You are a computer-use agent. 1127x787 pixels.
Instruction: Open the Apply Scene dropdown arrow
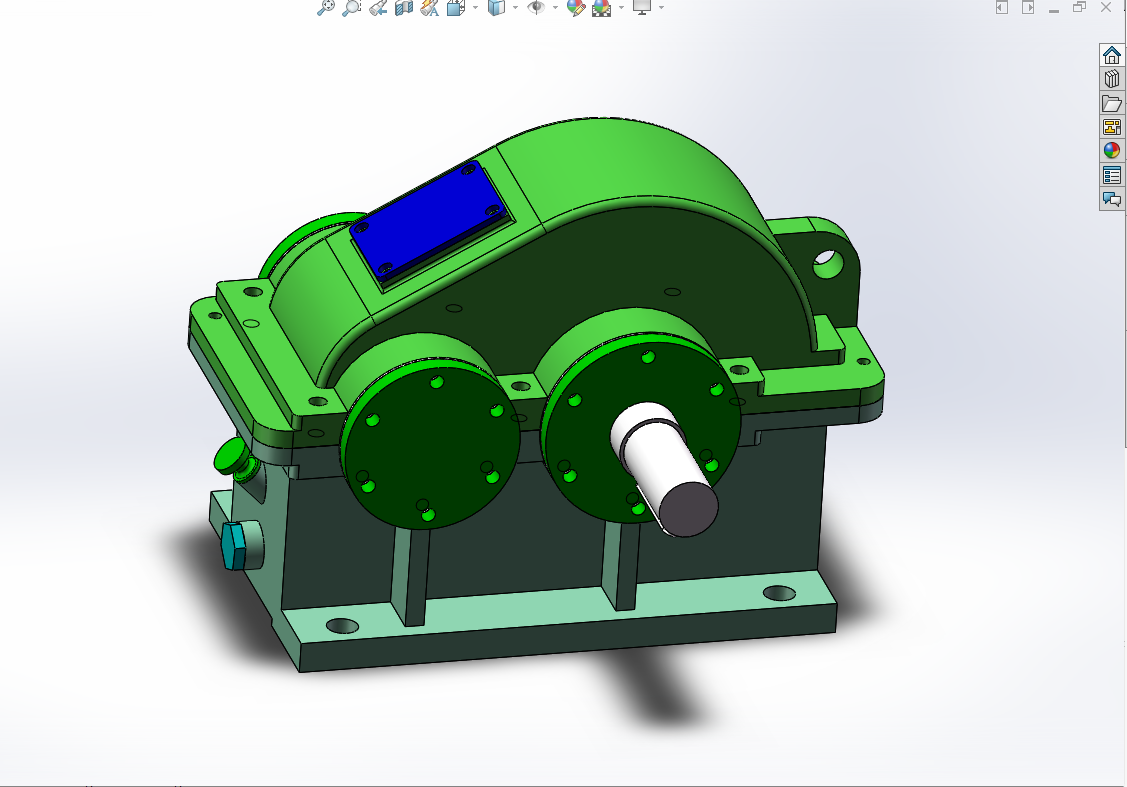tap(621, 7)
